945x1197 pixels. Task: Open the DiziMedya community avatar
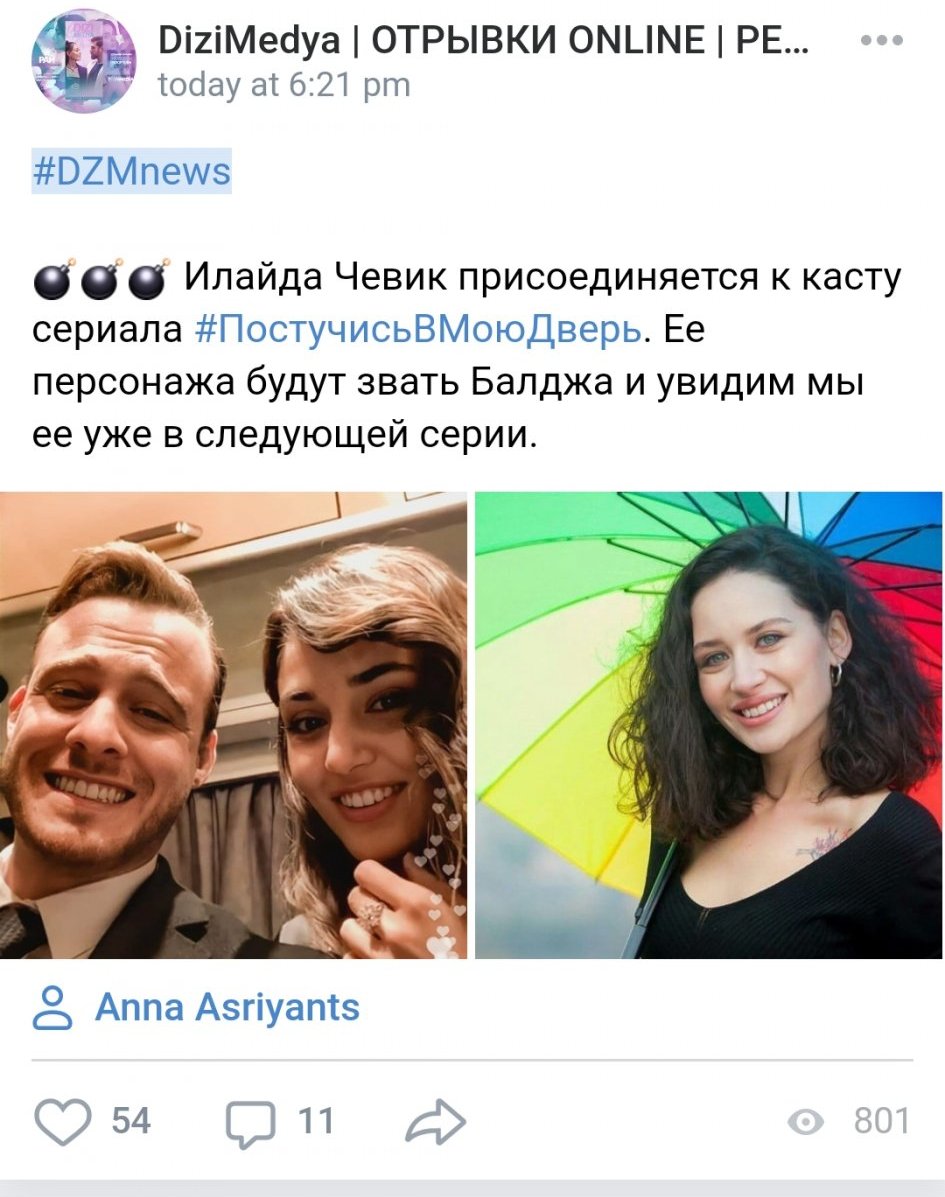pyautogui.click(x=83, y=62)
